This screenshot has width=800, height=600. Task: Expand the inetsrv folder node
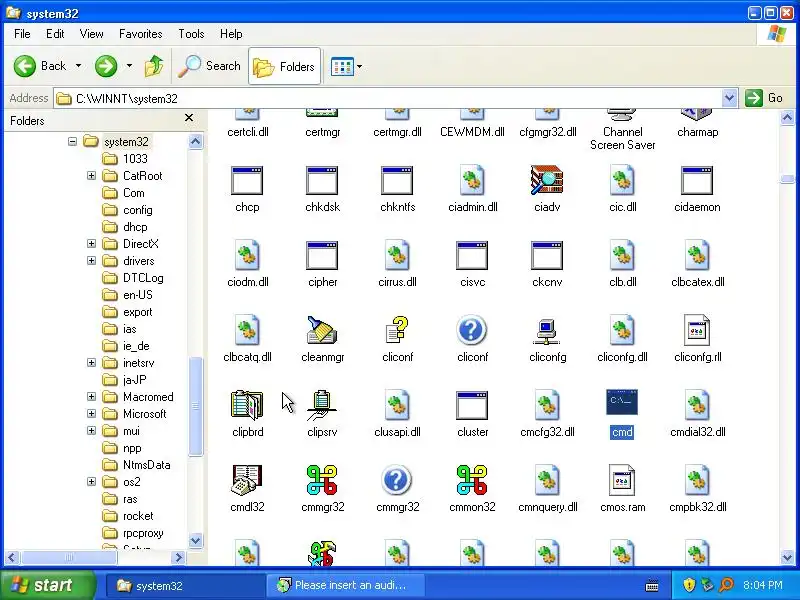pyautogui.click(x=91, y=363)
